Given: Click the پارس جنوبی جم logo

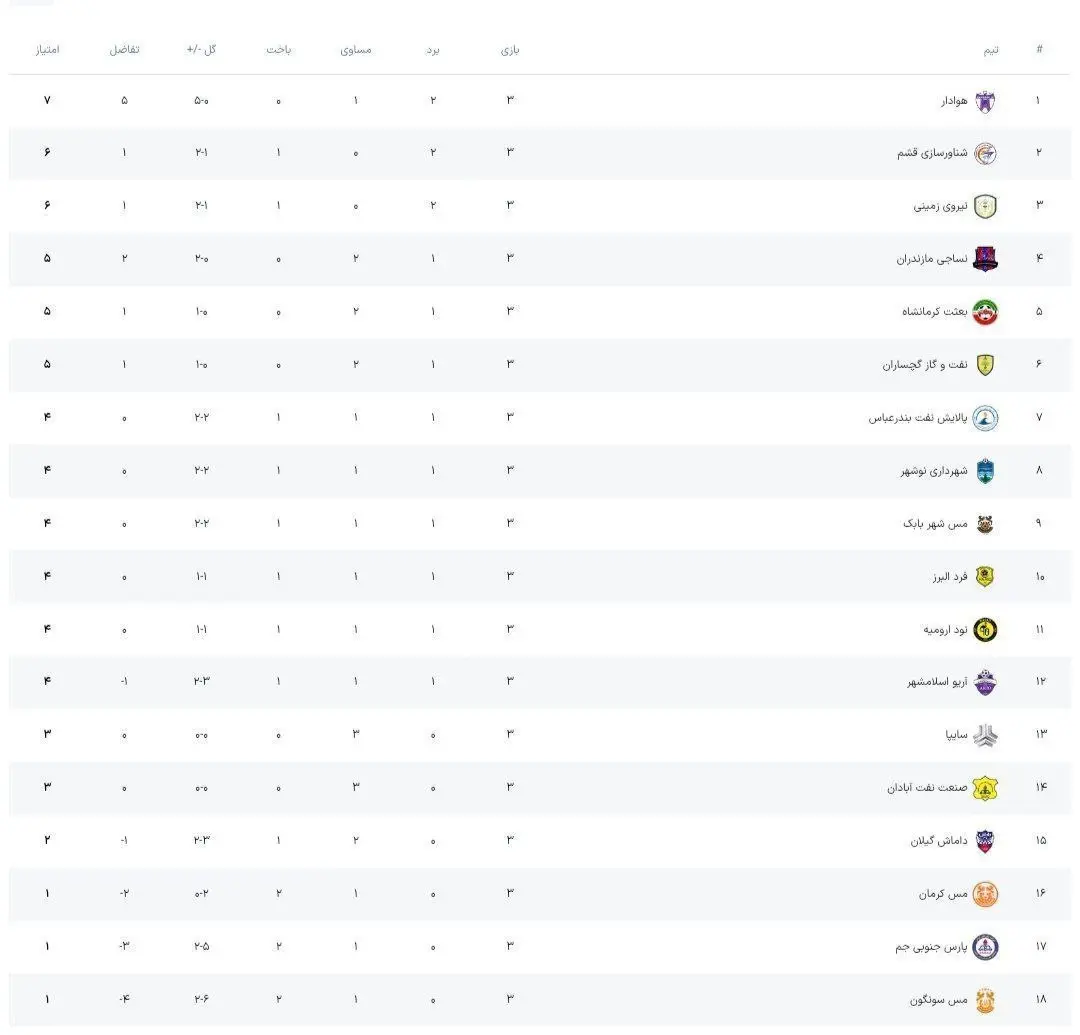Looking at the screenshot, I should 985,947.
